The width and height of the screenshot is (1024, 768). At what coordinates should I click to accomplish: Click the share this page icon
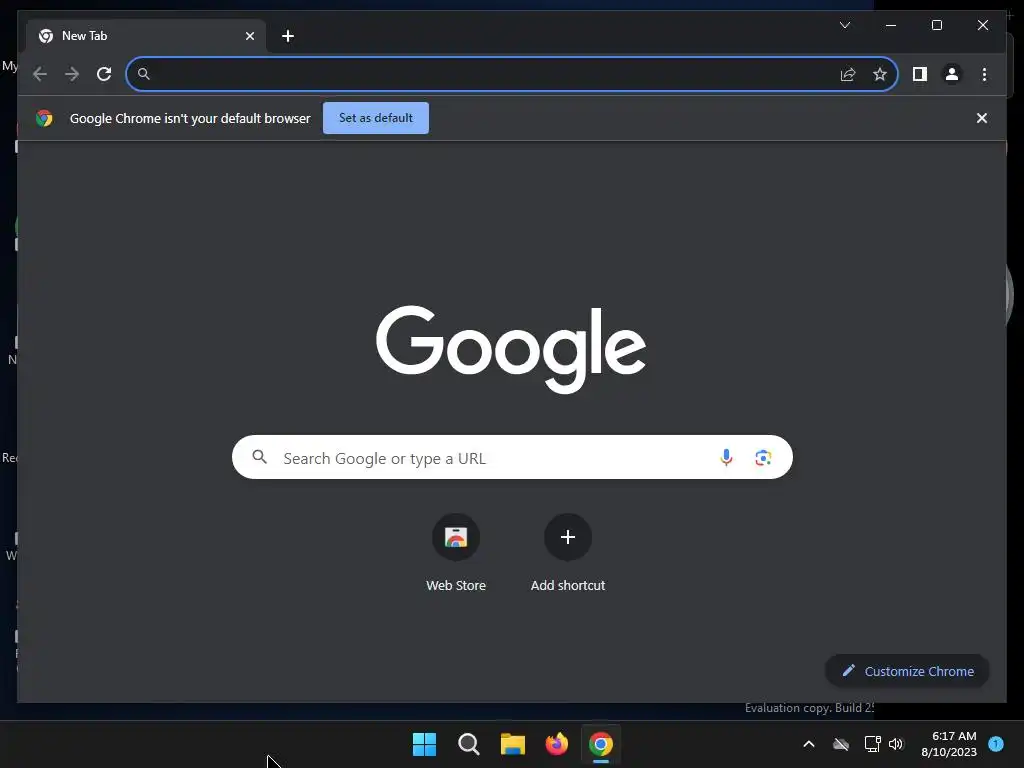click(848, 74)
